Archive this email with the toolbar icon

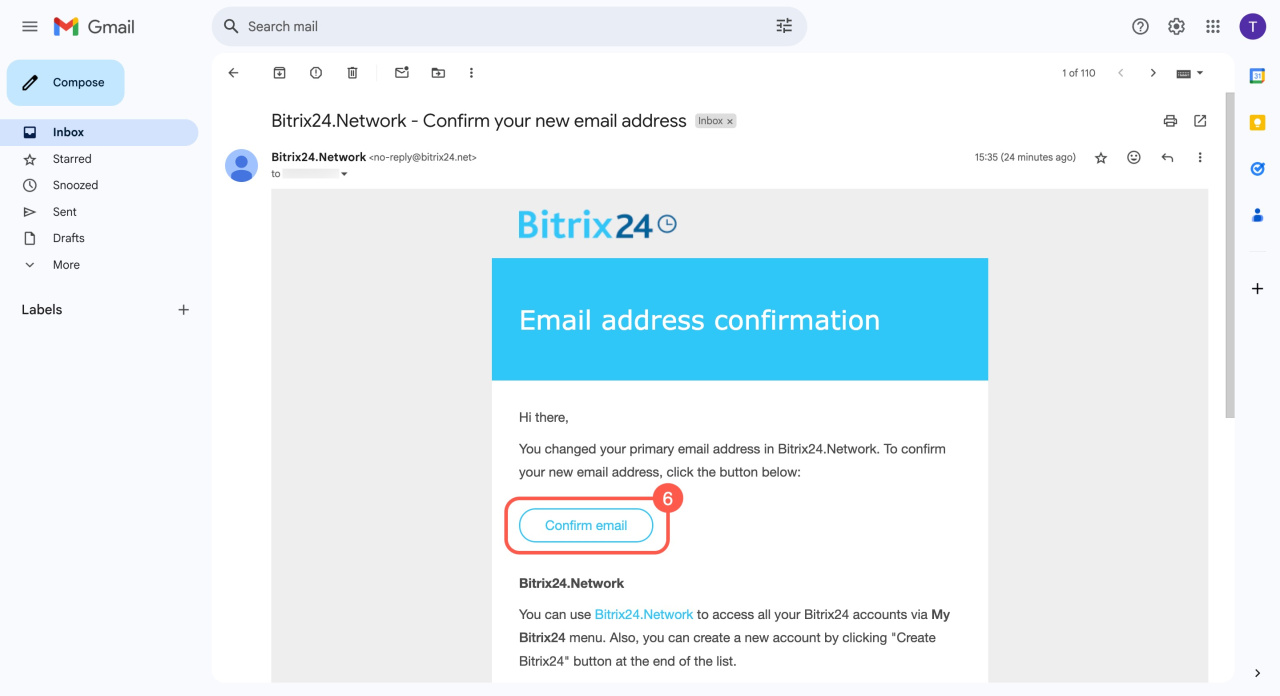coord(280,73)
